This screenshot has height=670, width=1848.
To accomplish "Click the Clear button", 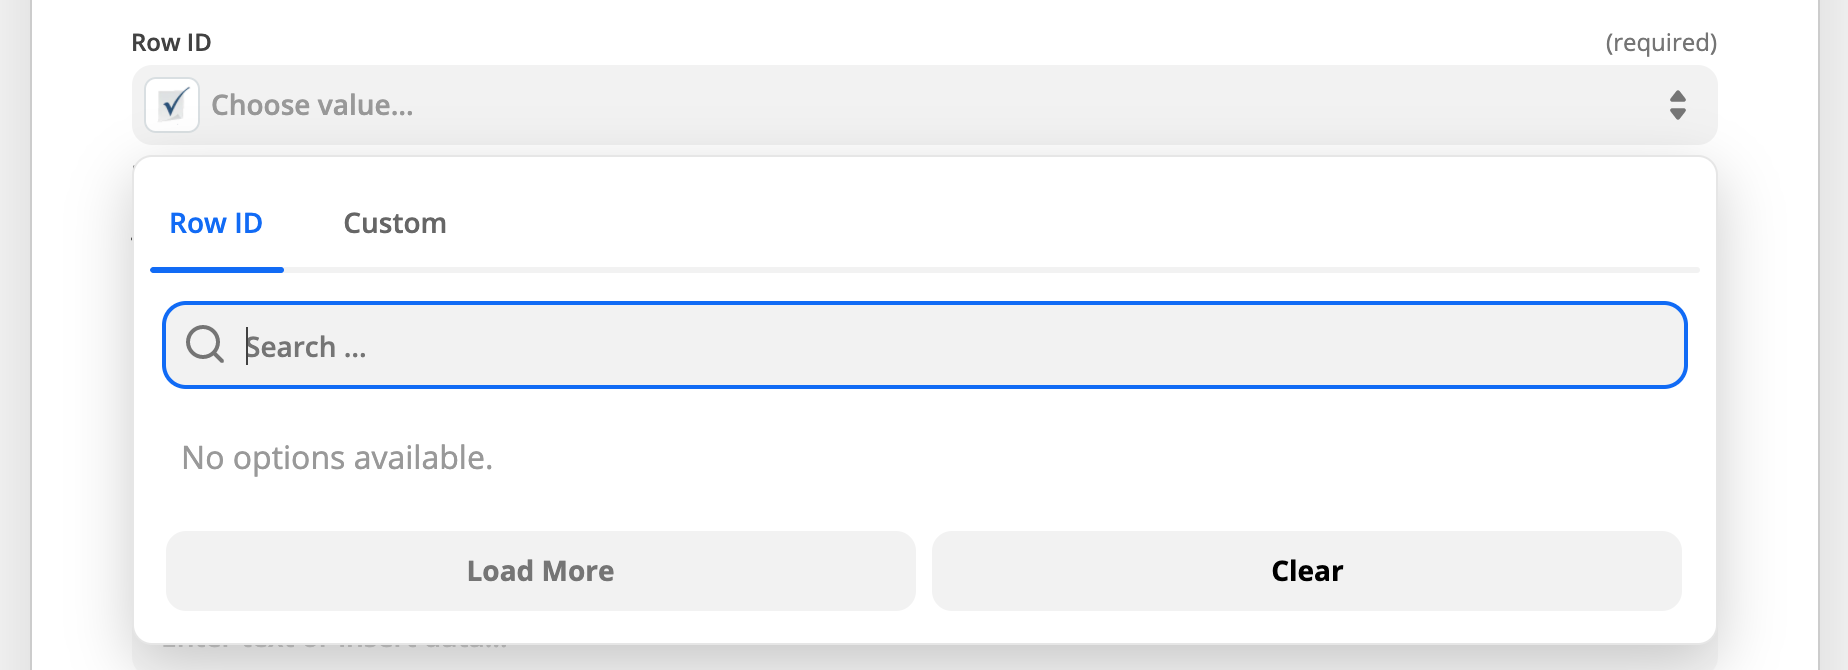I will tap(1307, 571).
